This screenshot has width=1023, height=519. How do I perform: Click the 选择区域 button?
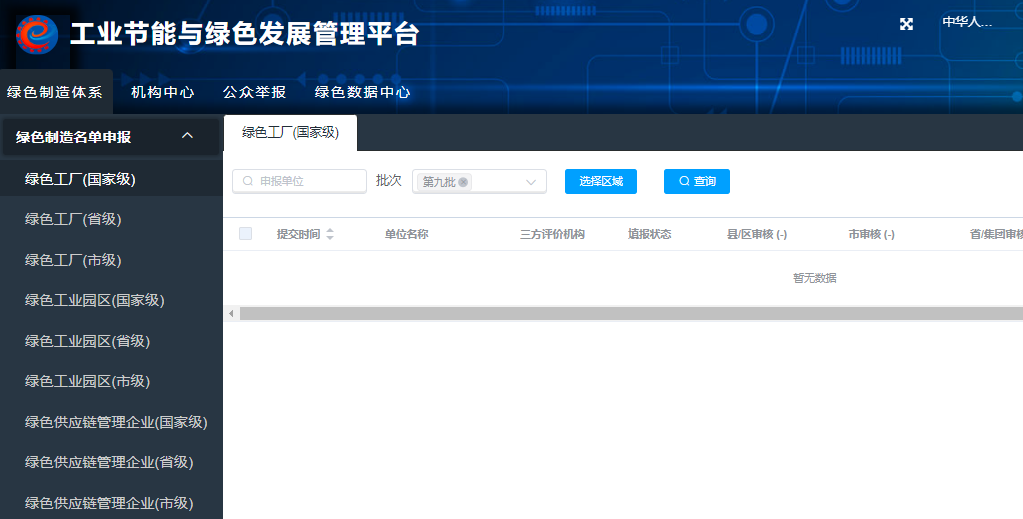coord(600,181)
